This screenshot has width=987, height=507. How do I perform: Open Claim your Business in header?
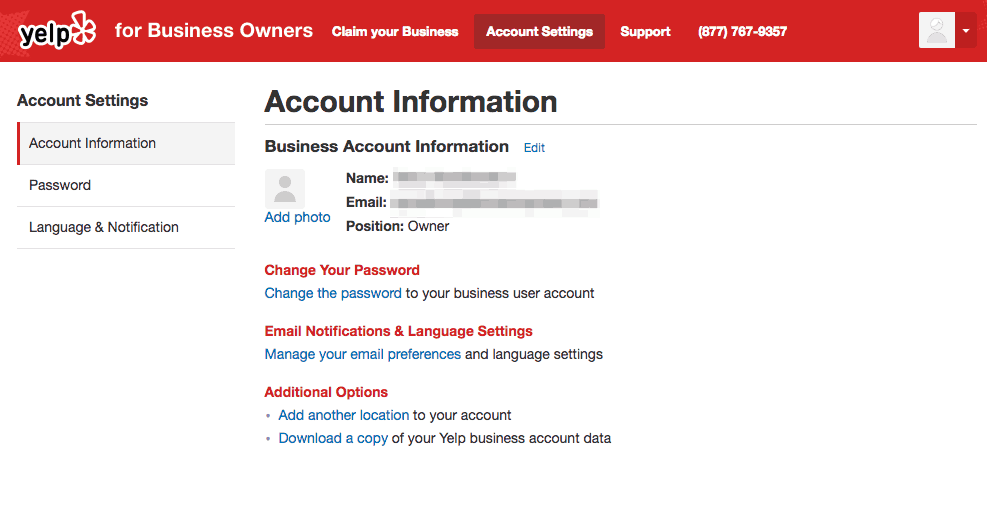[395, 32]
